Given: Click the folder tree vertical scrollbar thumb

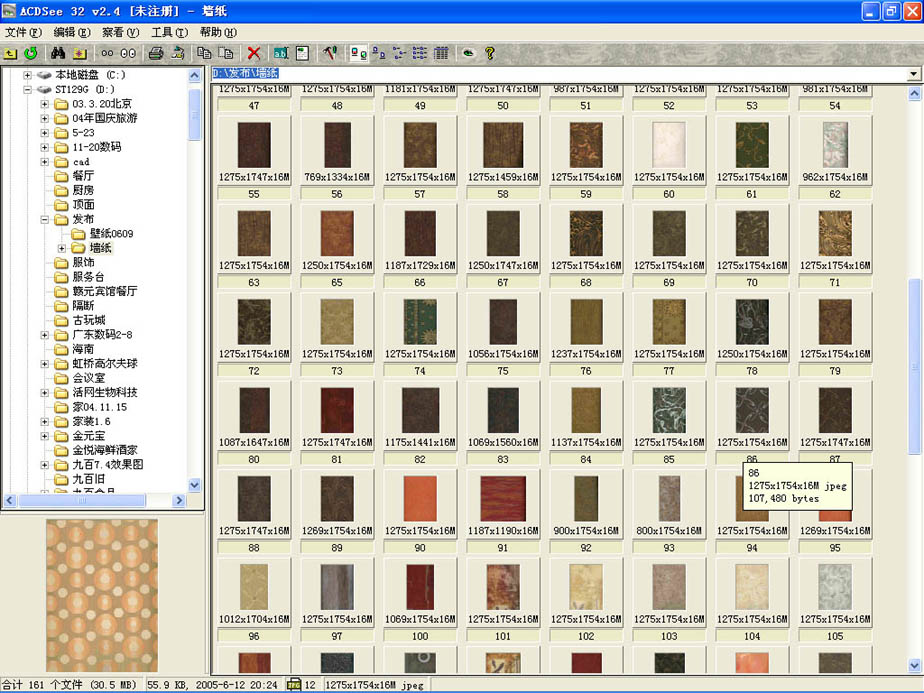Looking at the screenshot, I should [194, 115].
